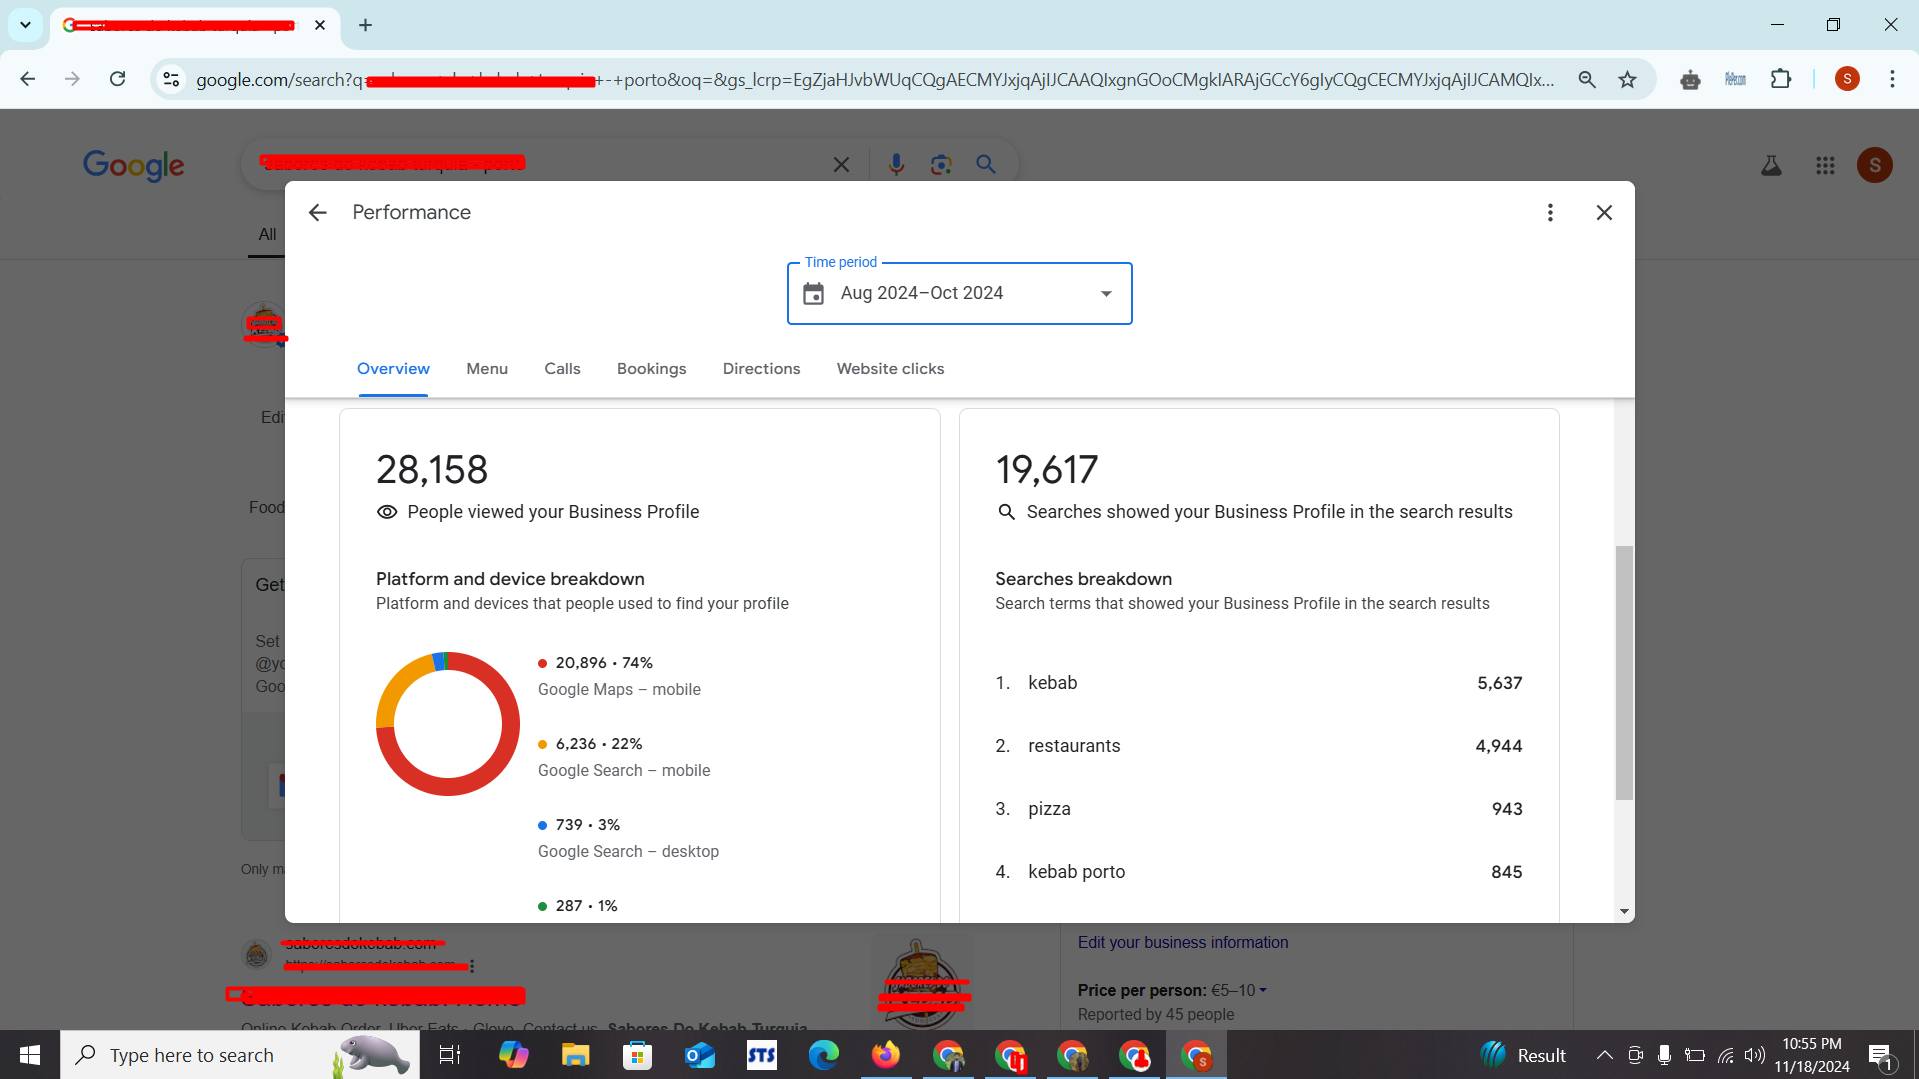
Task: Open the Windows Start menu
Action: (30, 1055)
